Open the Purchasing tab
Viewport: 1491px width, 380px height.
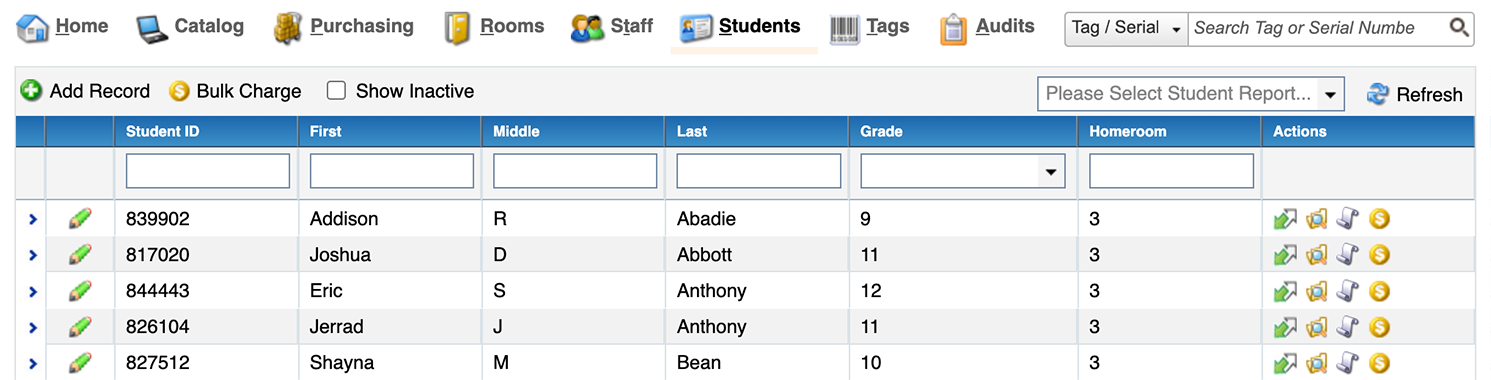344,27
